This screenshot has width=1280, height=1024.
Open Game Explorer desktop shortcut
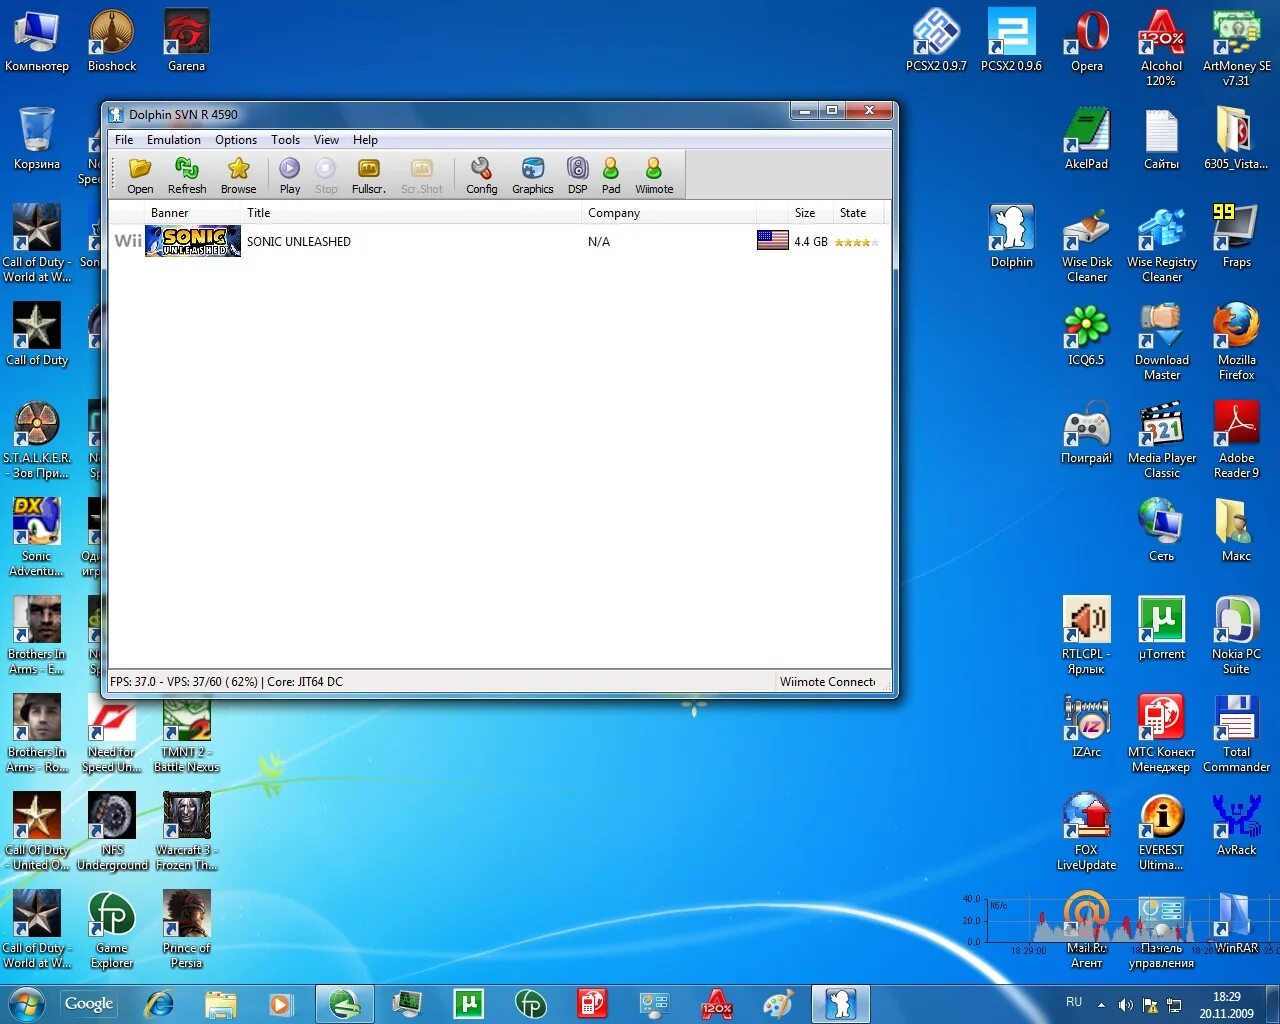pyautogui.click(x=112, y=930)
